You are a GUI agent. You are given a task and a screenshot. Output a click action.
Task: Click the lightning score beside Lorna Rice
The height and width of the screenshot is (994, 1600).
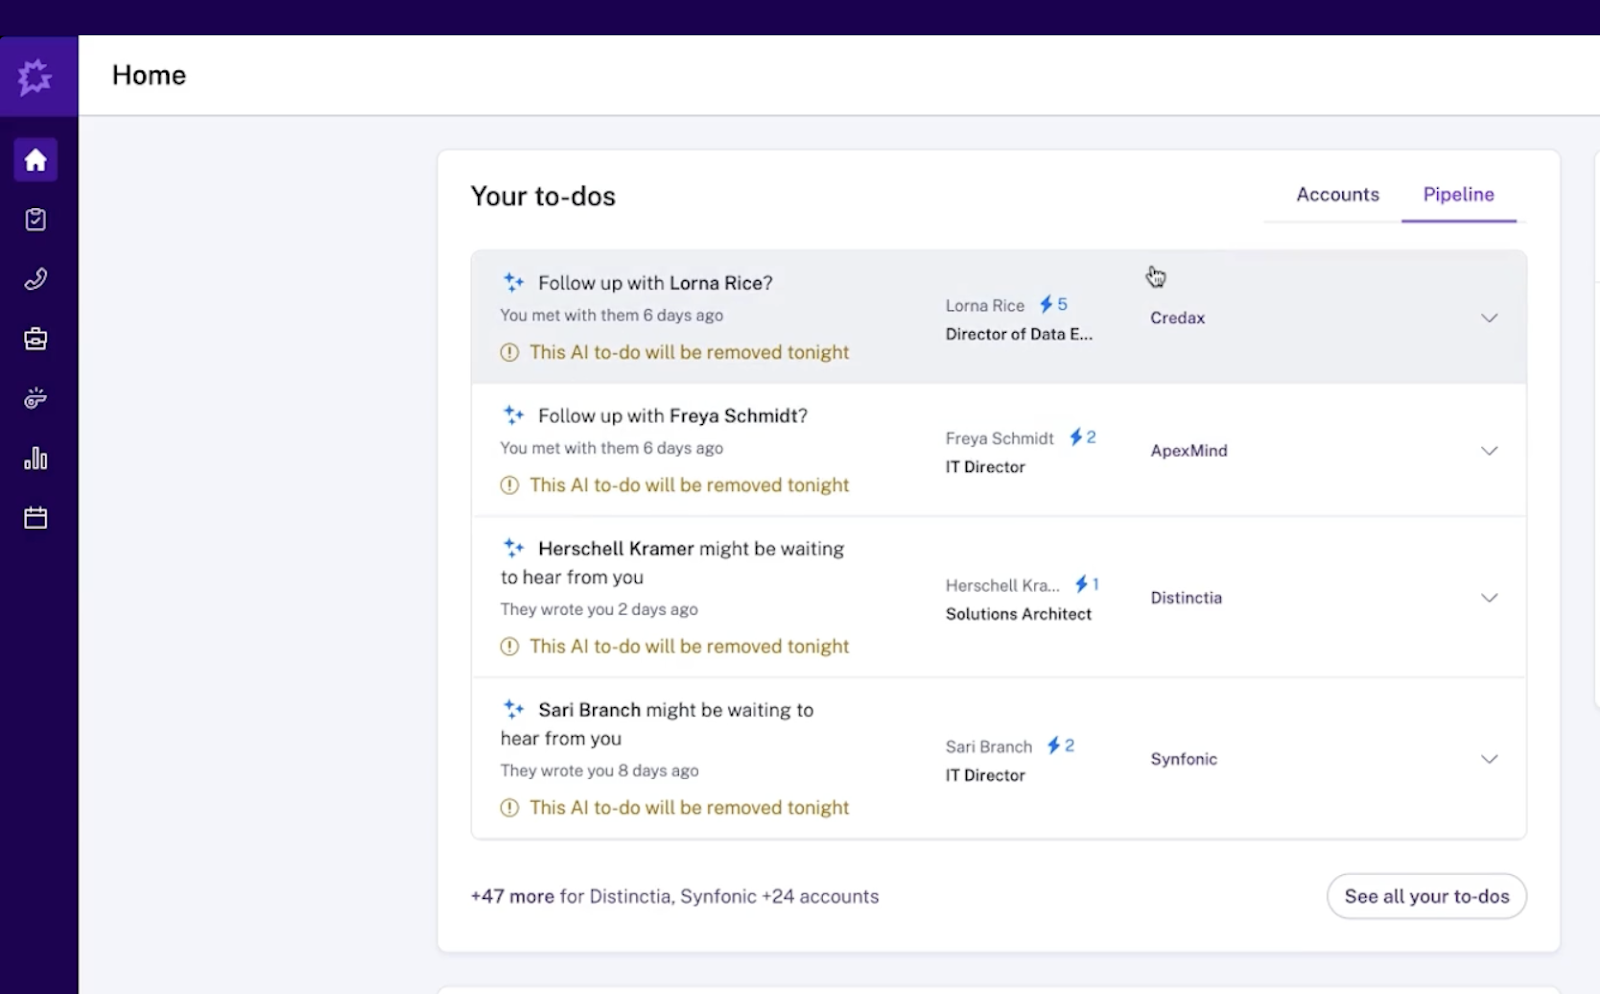tap(1054, 304)
